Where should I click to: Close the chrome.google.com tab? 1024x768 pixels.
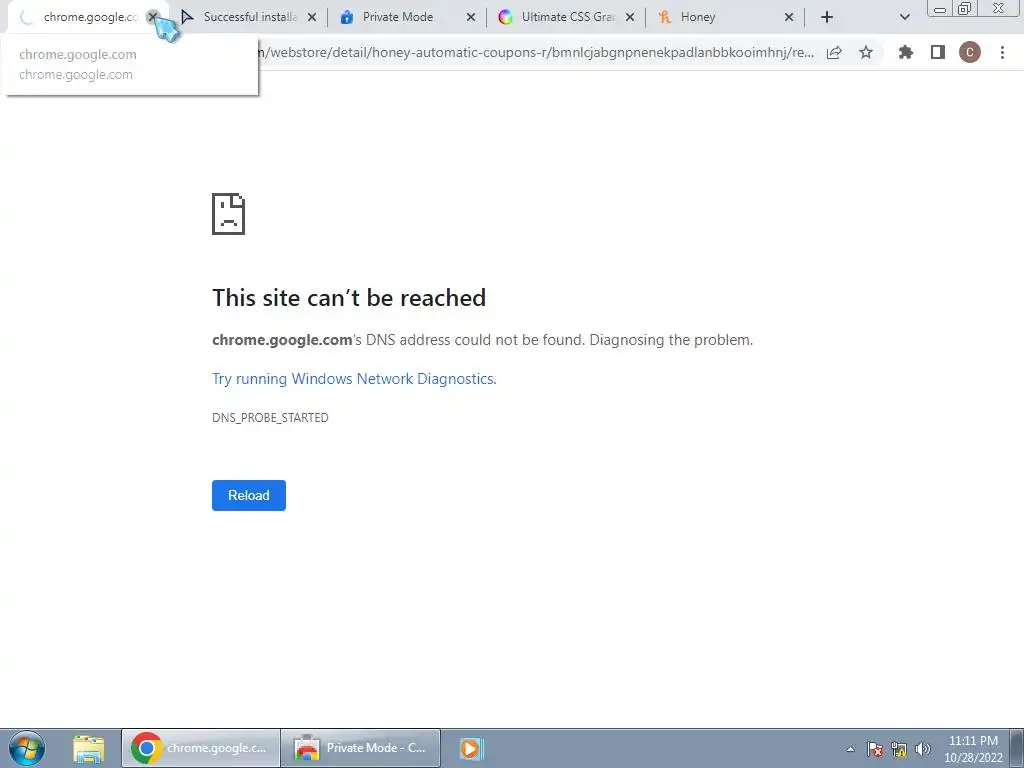[x=152, y=17]
